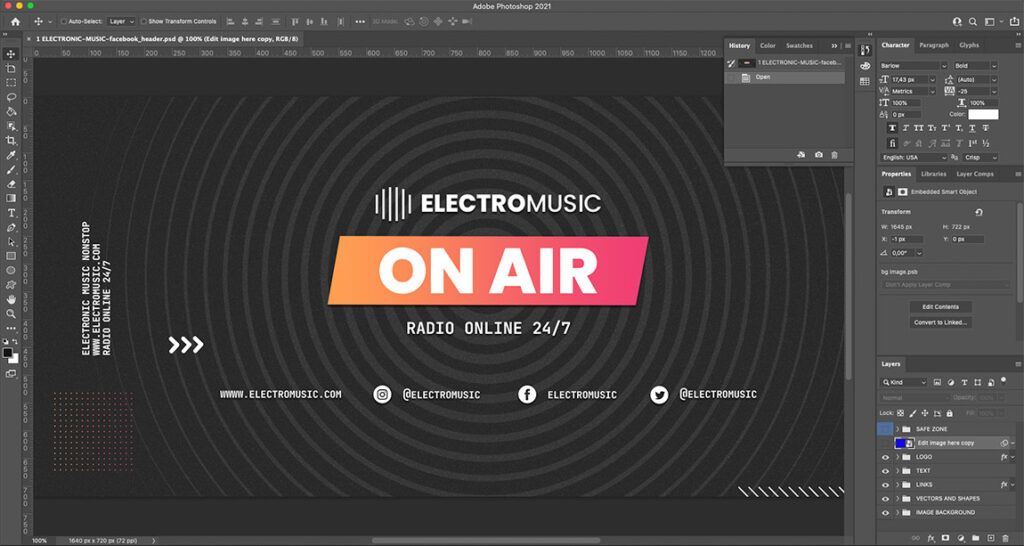Open the Paragraph tab
This screenshot has height=546, width=1024.
click(934, 45)
